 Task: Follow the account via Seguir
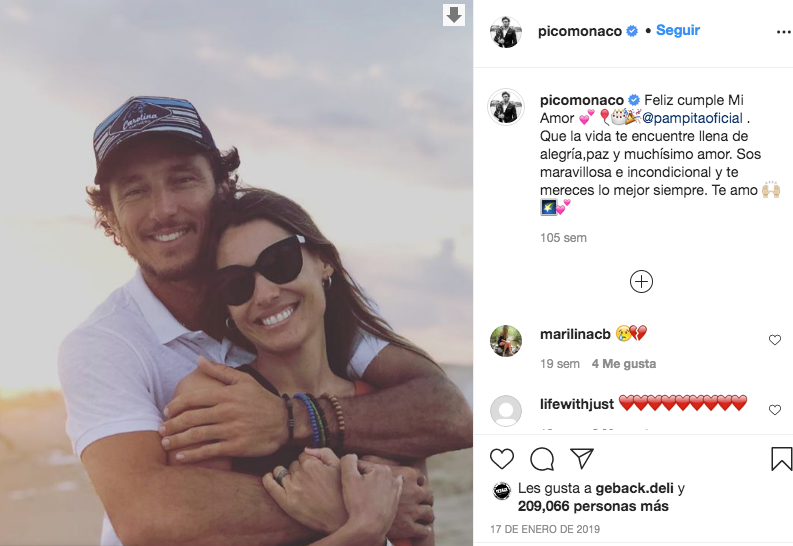coord(678,30)
